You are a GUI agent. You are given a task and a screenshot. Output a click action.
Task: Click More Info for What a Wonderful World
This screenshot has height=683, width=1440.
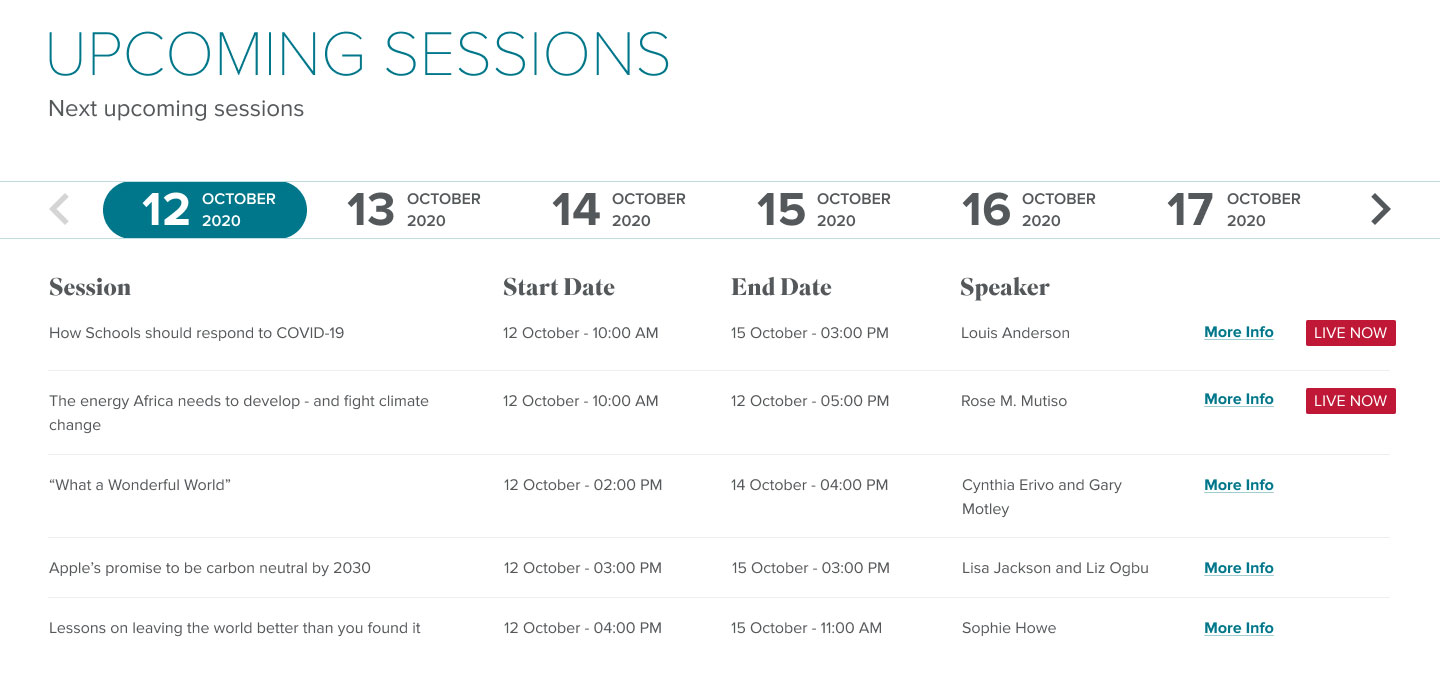coord(1239,485)
